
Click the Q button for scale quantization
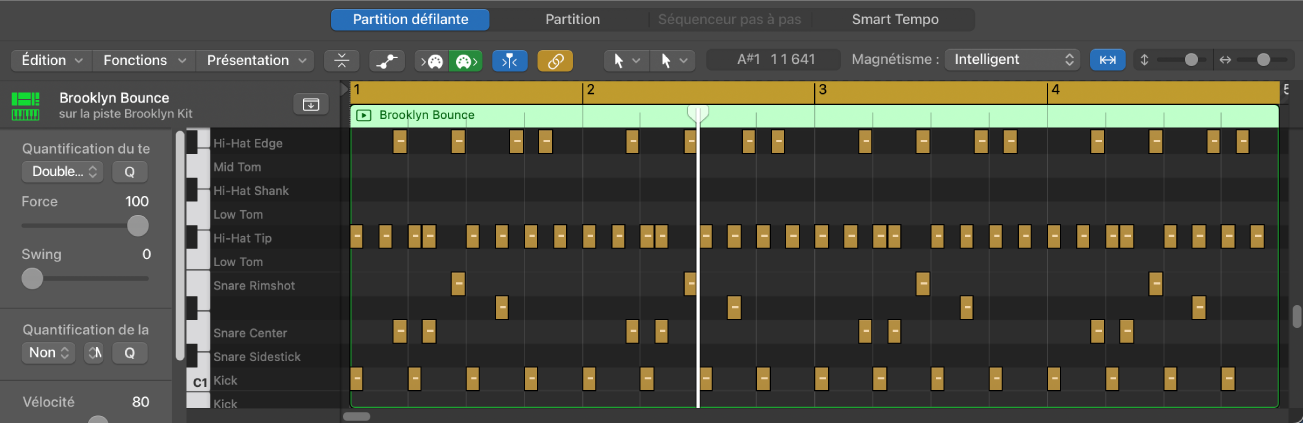coord(129,352)
